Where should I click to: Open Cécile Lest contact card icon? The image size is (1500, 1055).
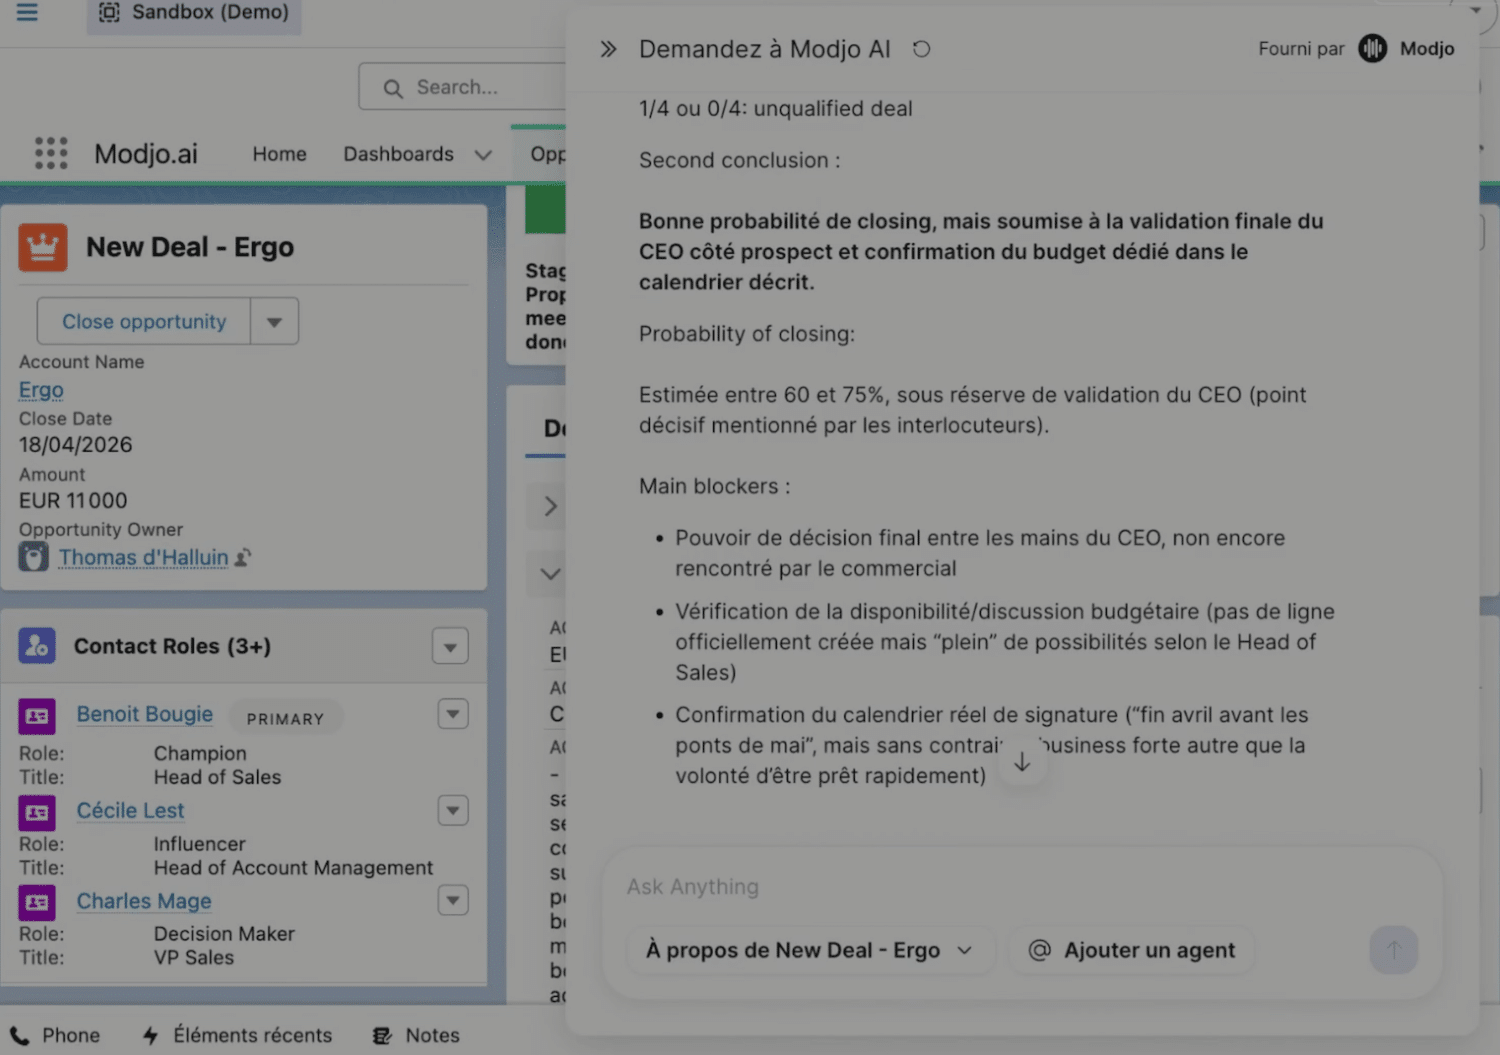point(37,812)
